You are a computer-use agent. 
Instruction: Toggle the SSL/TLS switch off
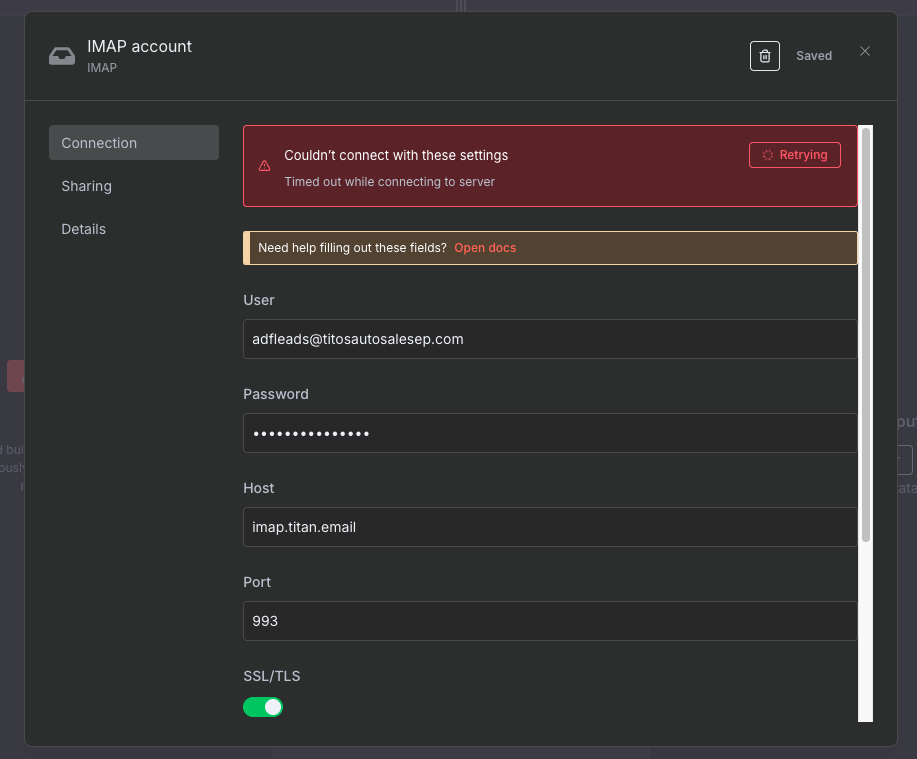tap(263, 707)
